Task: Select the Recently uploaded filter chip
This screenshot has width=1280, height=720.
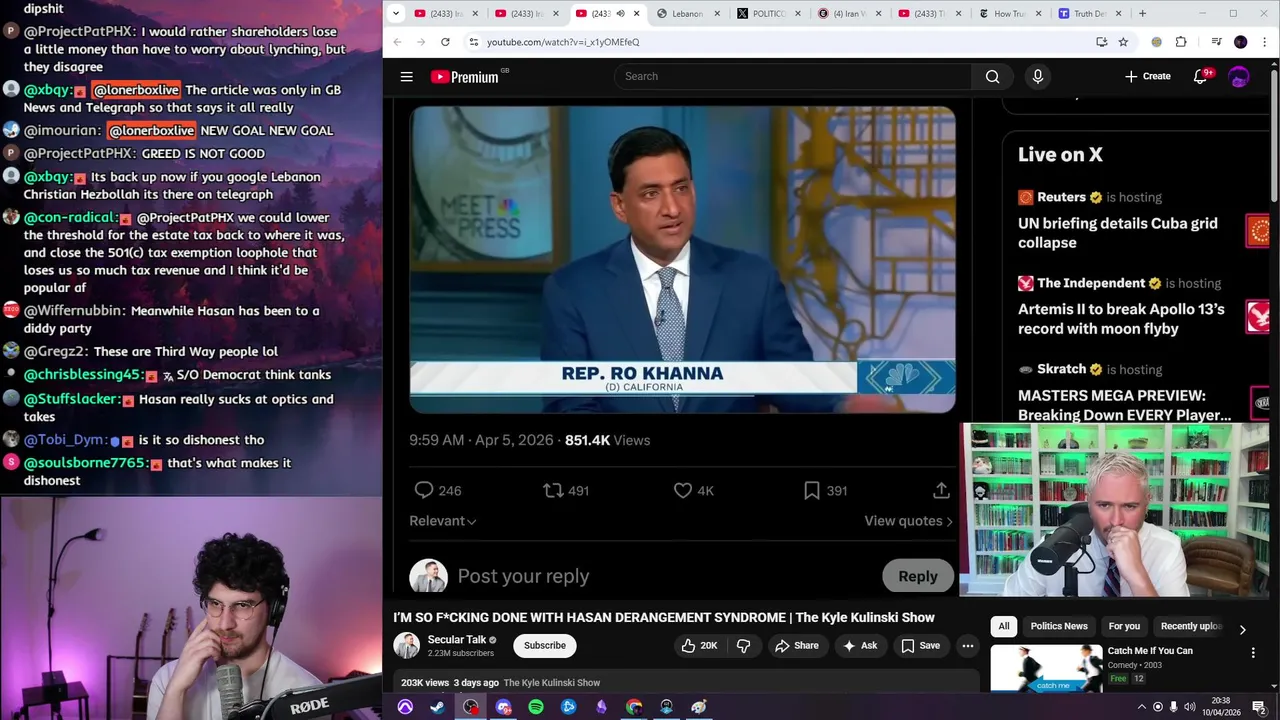Action: point(1190,626)
